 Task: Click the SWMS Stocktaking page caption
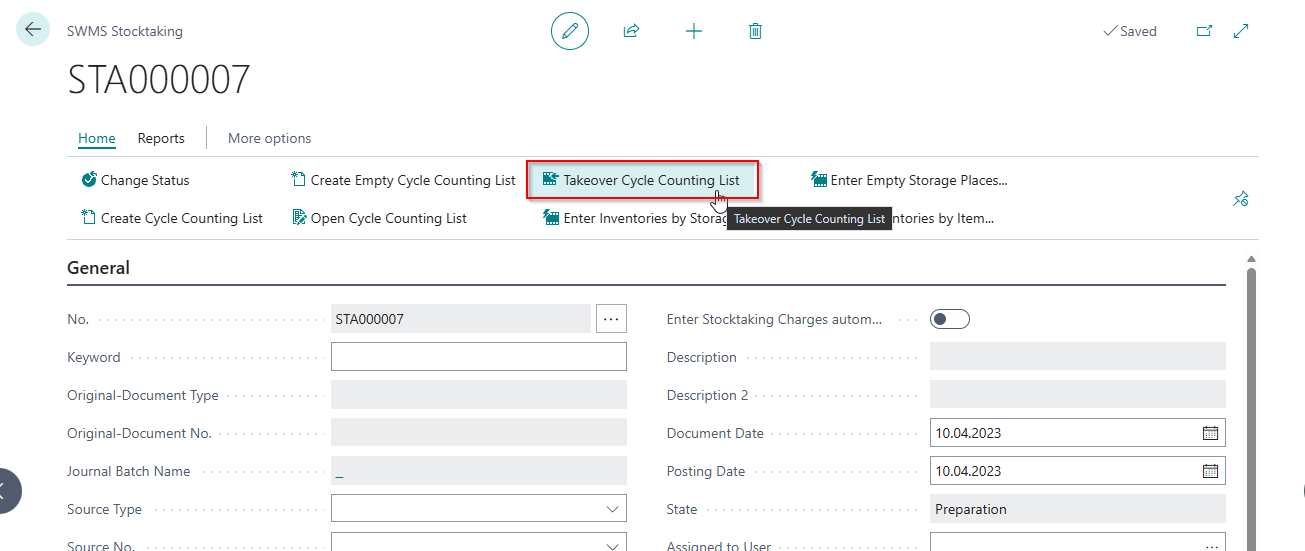125,31
